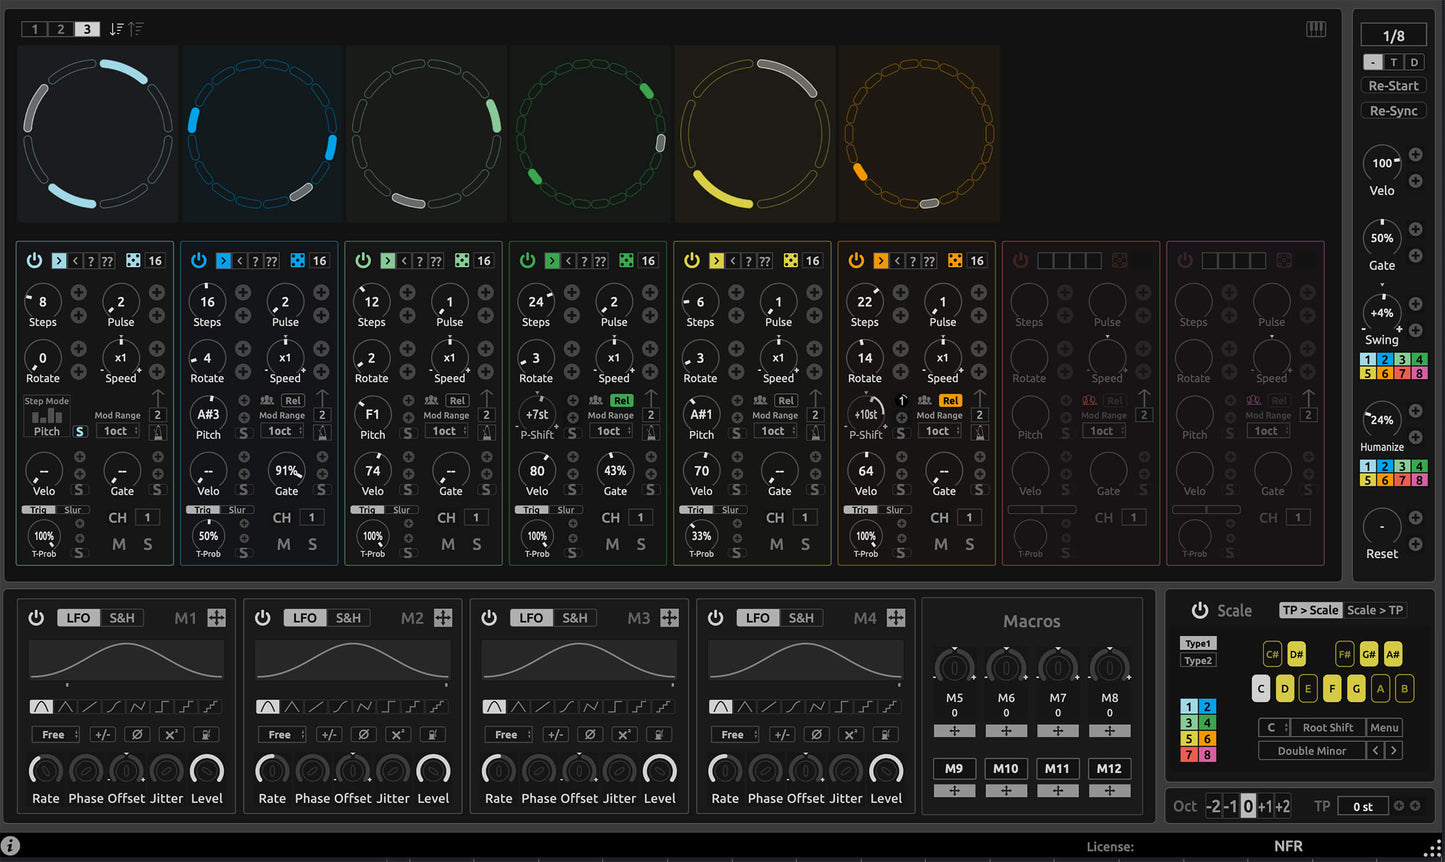The image size is (1445, 862).
Task: Switch to page tab 1 at top left
Action: click(x=35, y=29)
